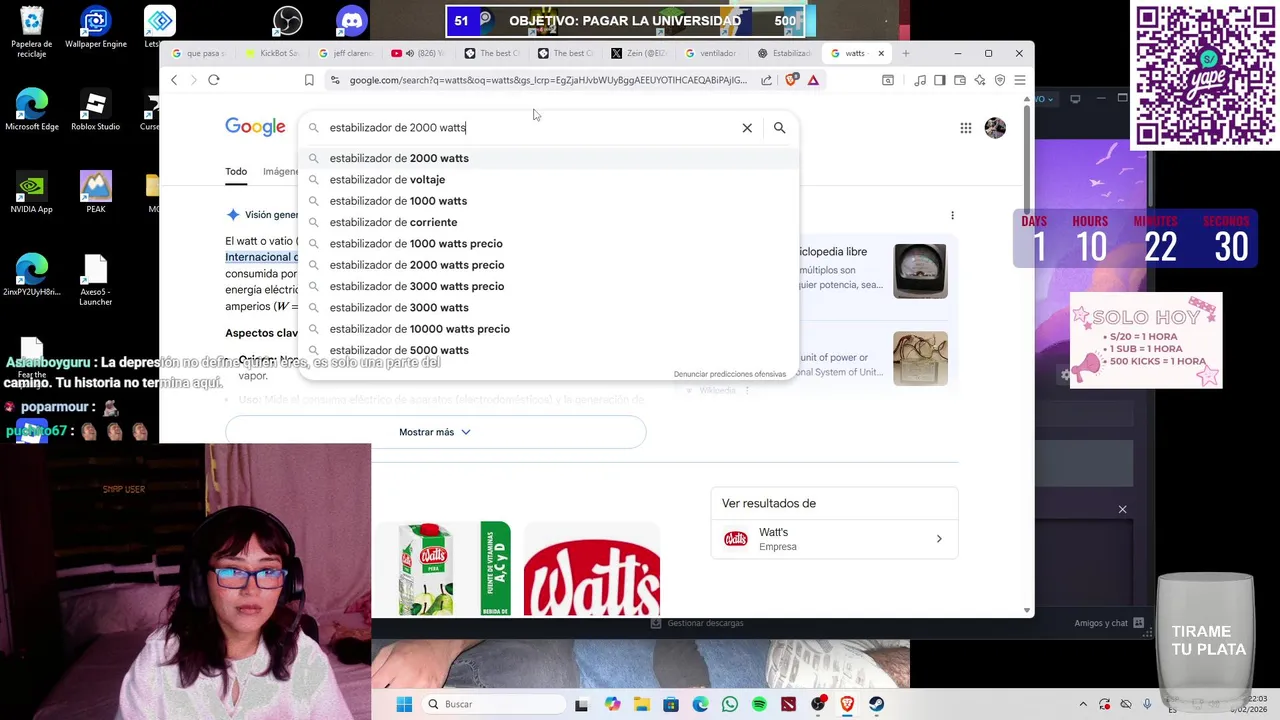Viewport: 1280px width, 720px height.
Task: Open the Brave wallet icon
Action: (960, 80)
